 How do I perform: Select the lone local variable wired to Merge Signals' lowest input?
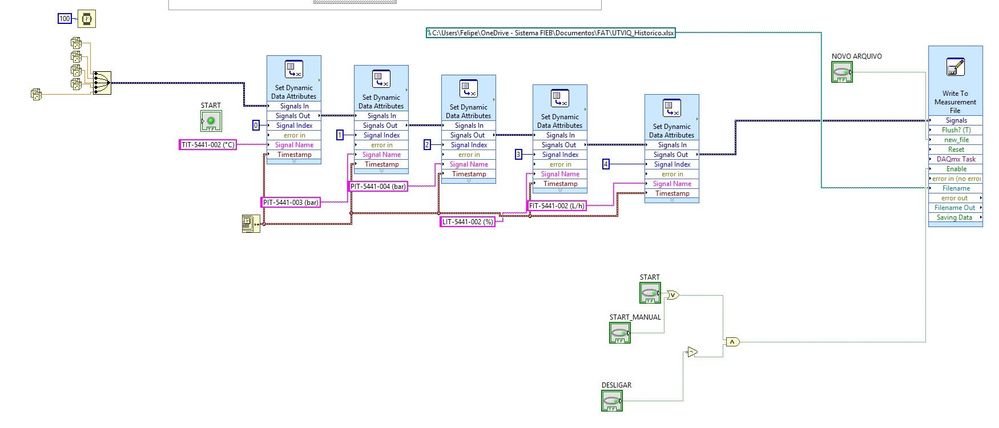click(36, 94)
